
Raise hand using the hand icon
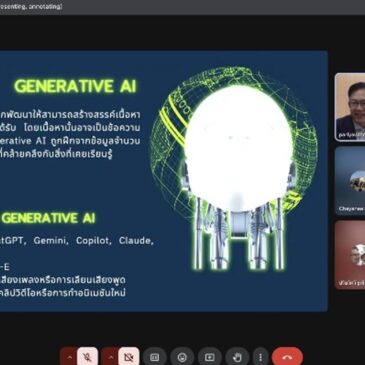point(237,357)
